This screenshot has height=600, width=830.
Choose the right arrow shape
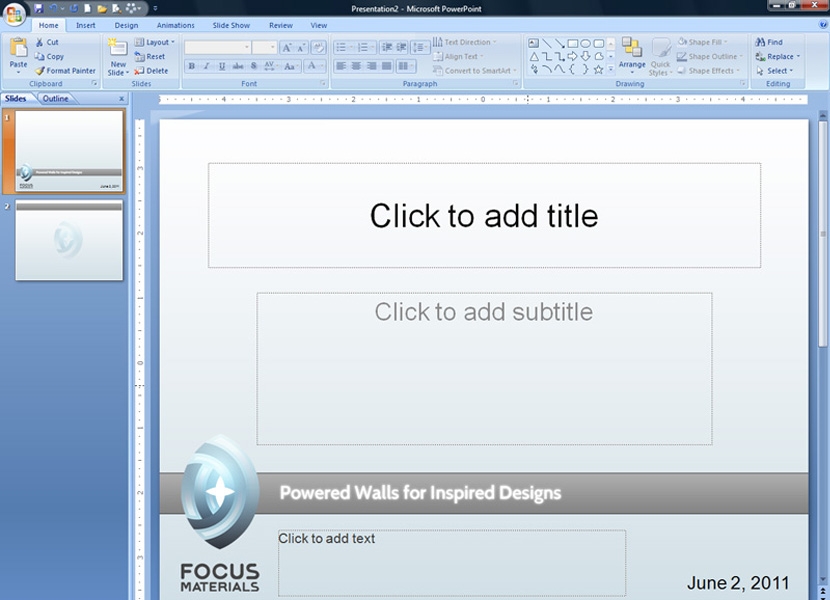[x=573, y=56]
